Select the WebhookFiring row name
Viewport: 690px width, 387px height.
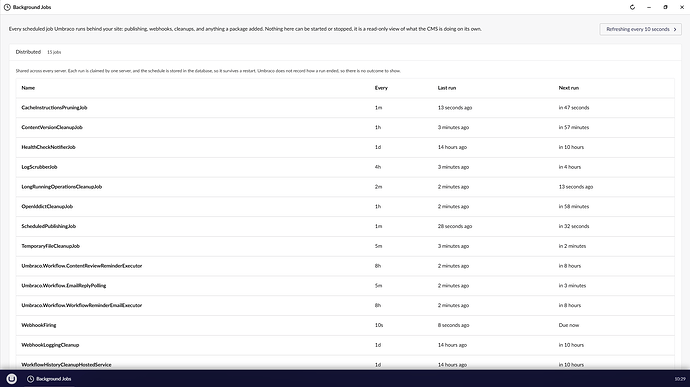39,325
